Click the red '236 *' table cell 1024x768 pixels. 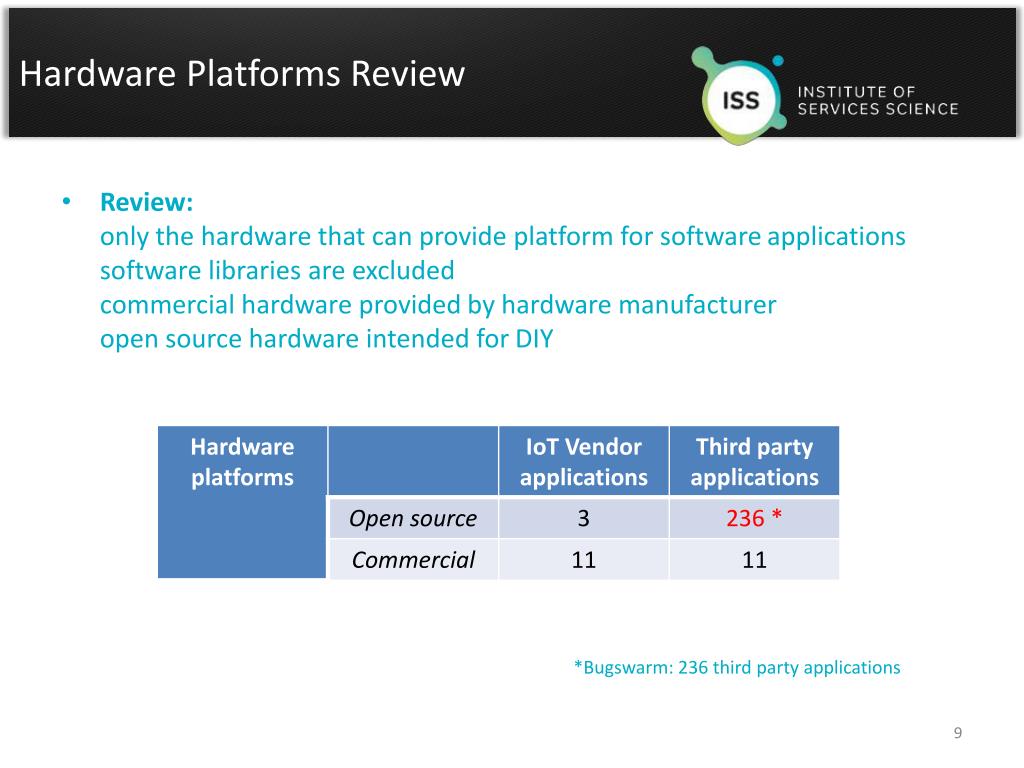[x=754, y=519]
